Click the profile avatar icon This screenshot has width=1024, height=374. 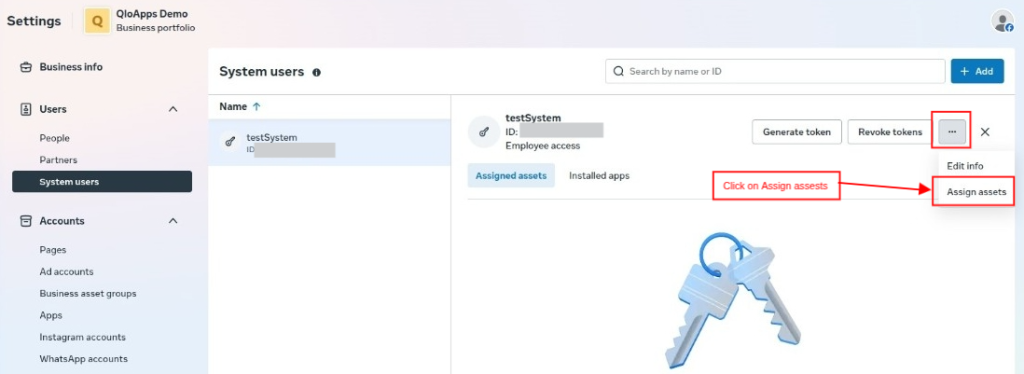pyautogui.click(x=1002, y=21)
